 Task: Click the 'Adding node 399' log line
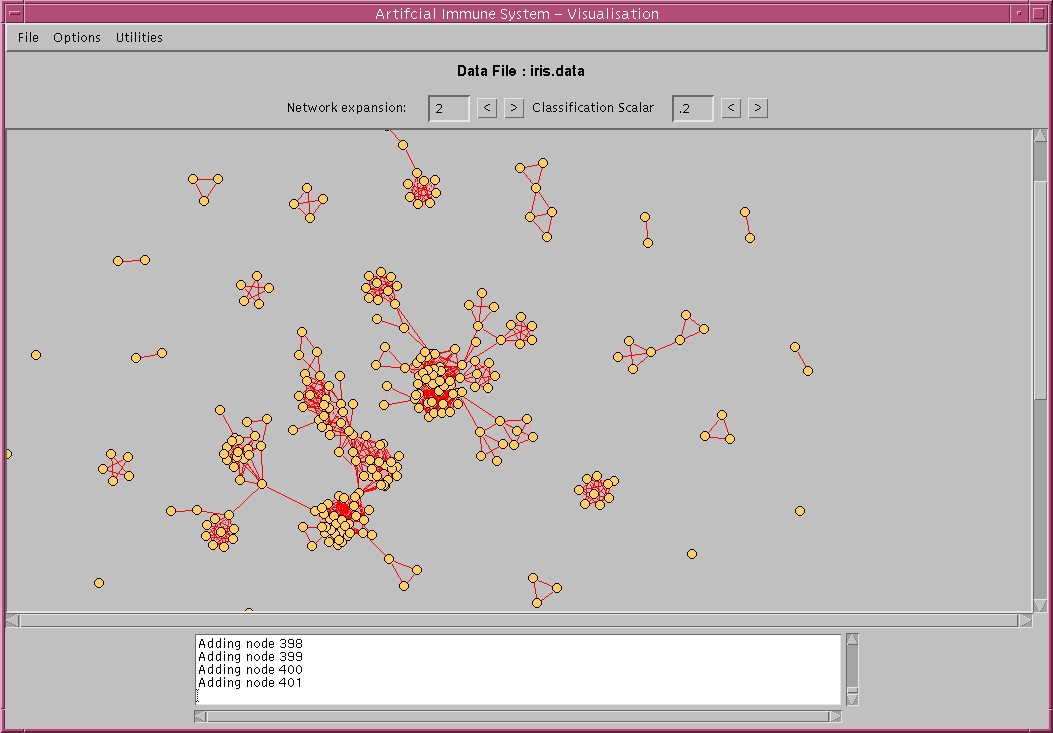point(250,656)
